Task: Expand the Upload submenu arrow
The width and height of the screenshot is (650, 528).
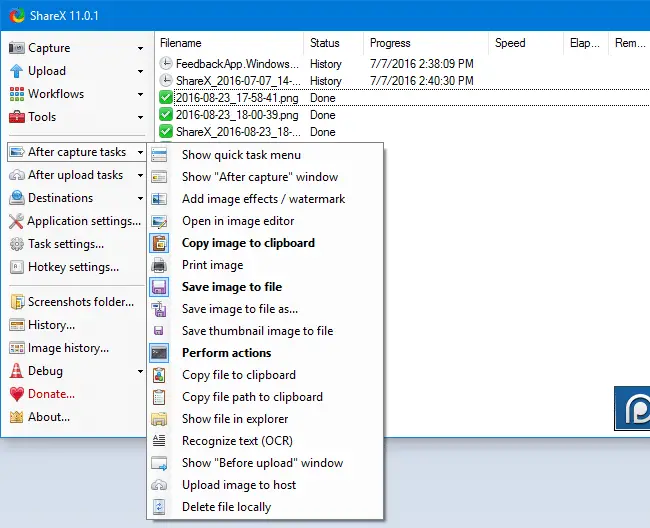Action: (x=141, y=71)
